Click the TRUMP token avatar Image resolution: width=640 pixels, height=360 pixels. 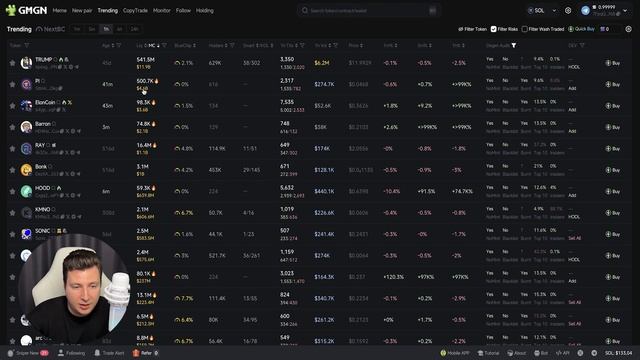(26, 63)
